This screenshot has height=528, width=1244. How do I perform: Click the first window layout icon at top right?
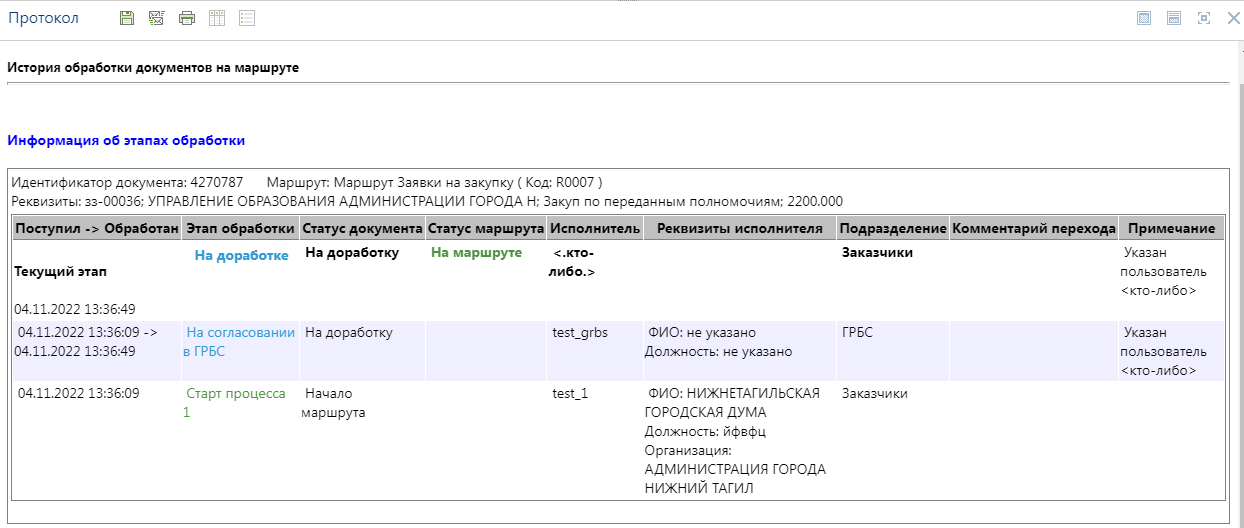coord(1144,18)
